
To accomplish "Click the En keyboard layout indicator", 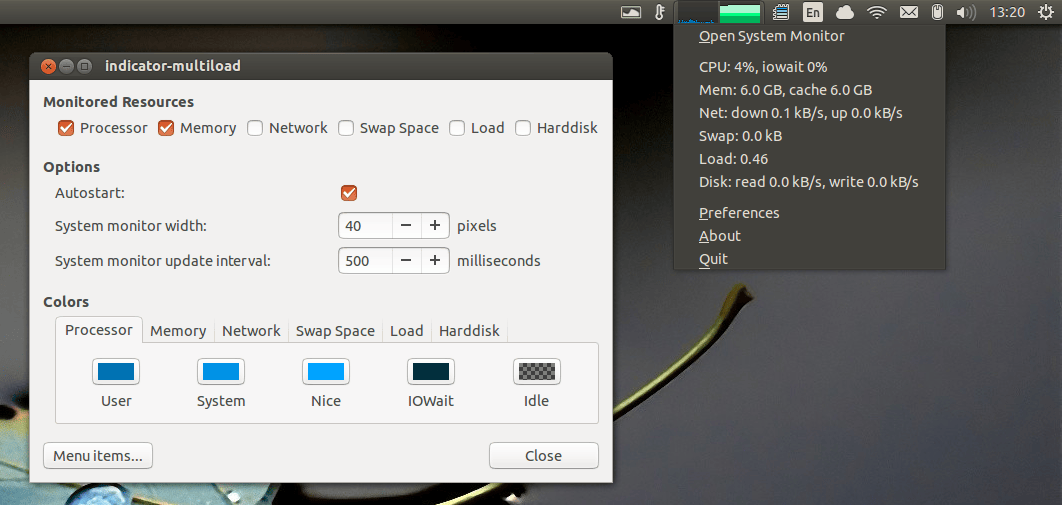I will (813, 13).
